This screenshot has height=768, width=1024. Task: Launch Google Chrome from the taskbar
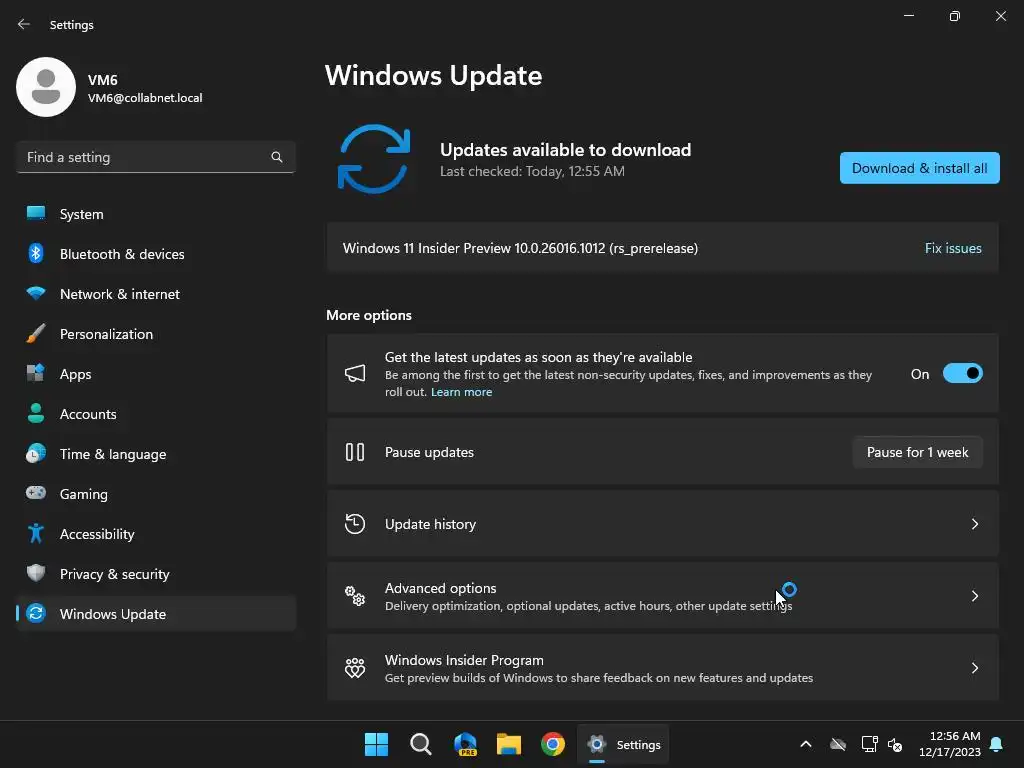[552, 744]
